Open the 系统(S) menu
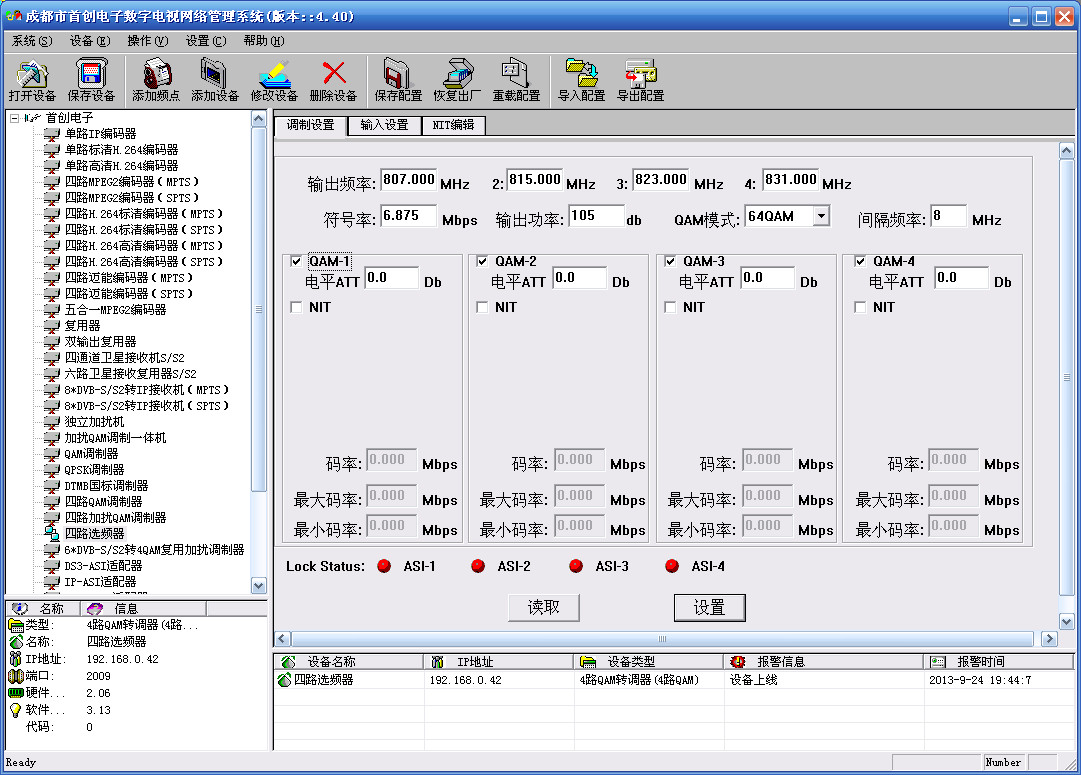This screenshot has width=1081, height=775. click(32, 41)
